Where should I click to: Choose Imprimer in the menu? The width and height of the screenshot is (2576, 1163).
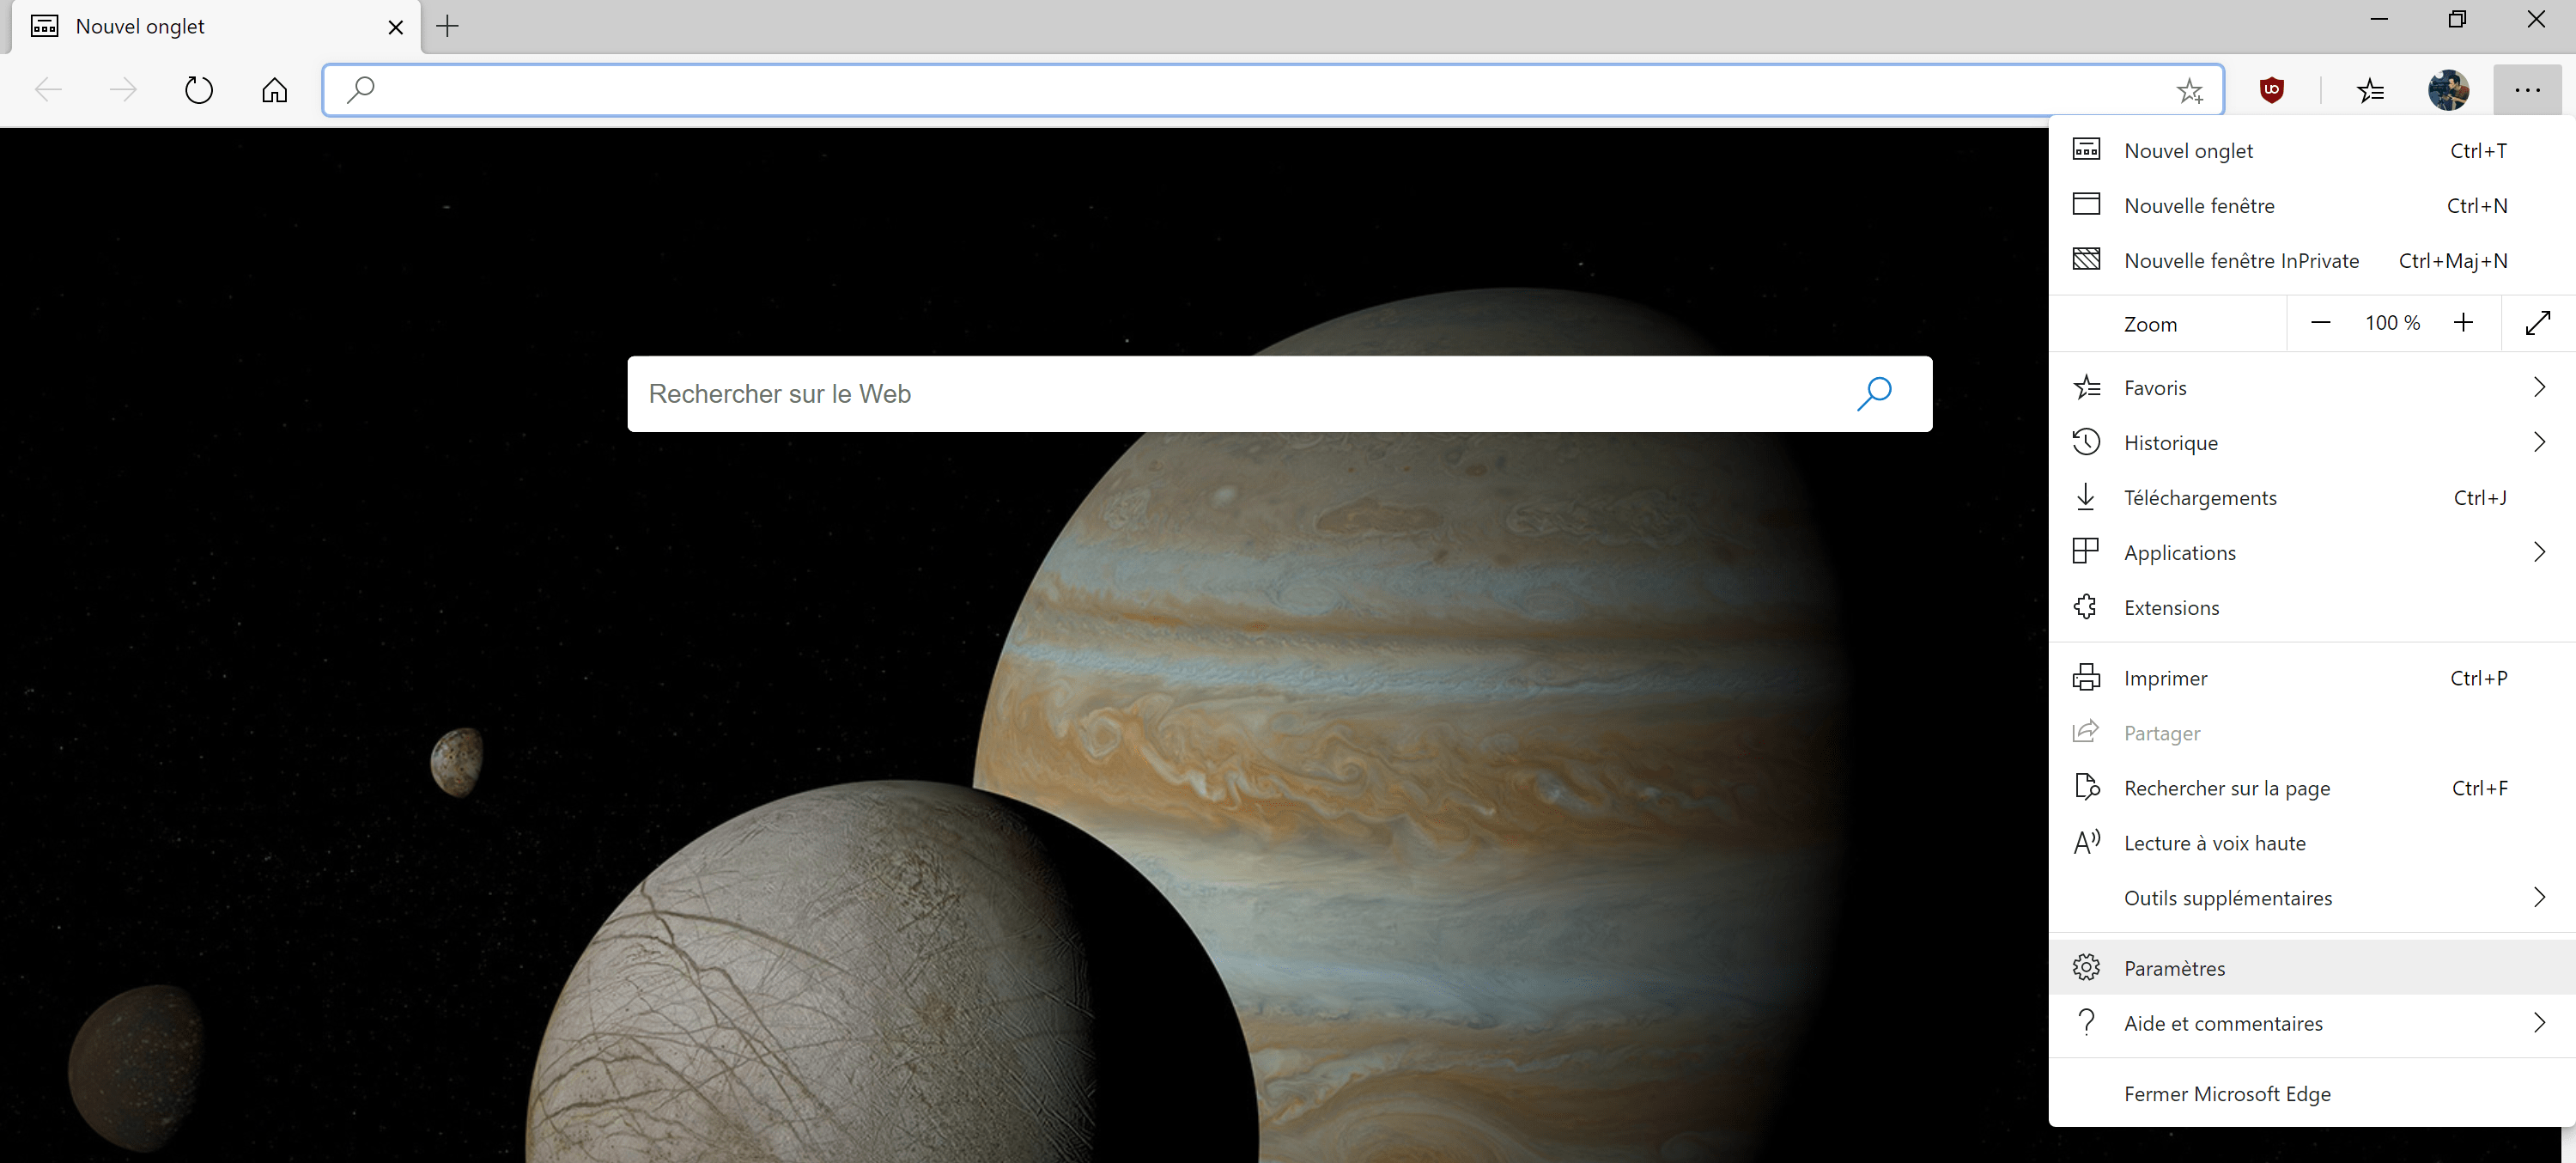pos(2312,678)
